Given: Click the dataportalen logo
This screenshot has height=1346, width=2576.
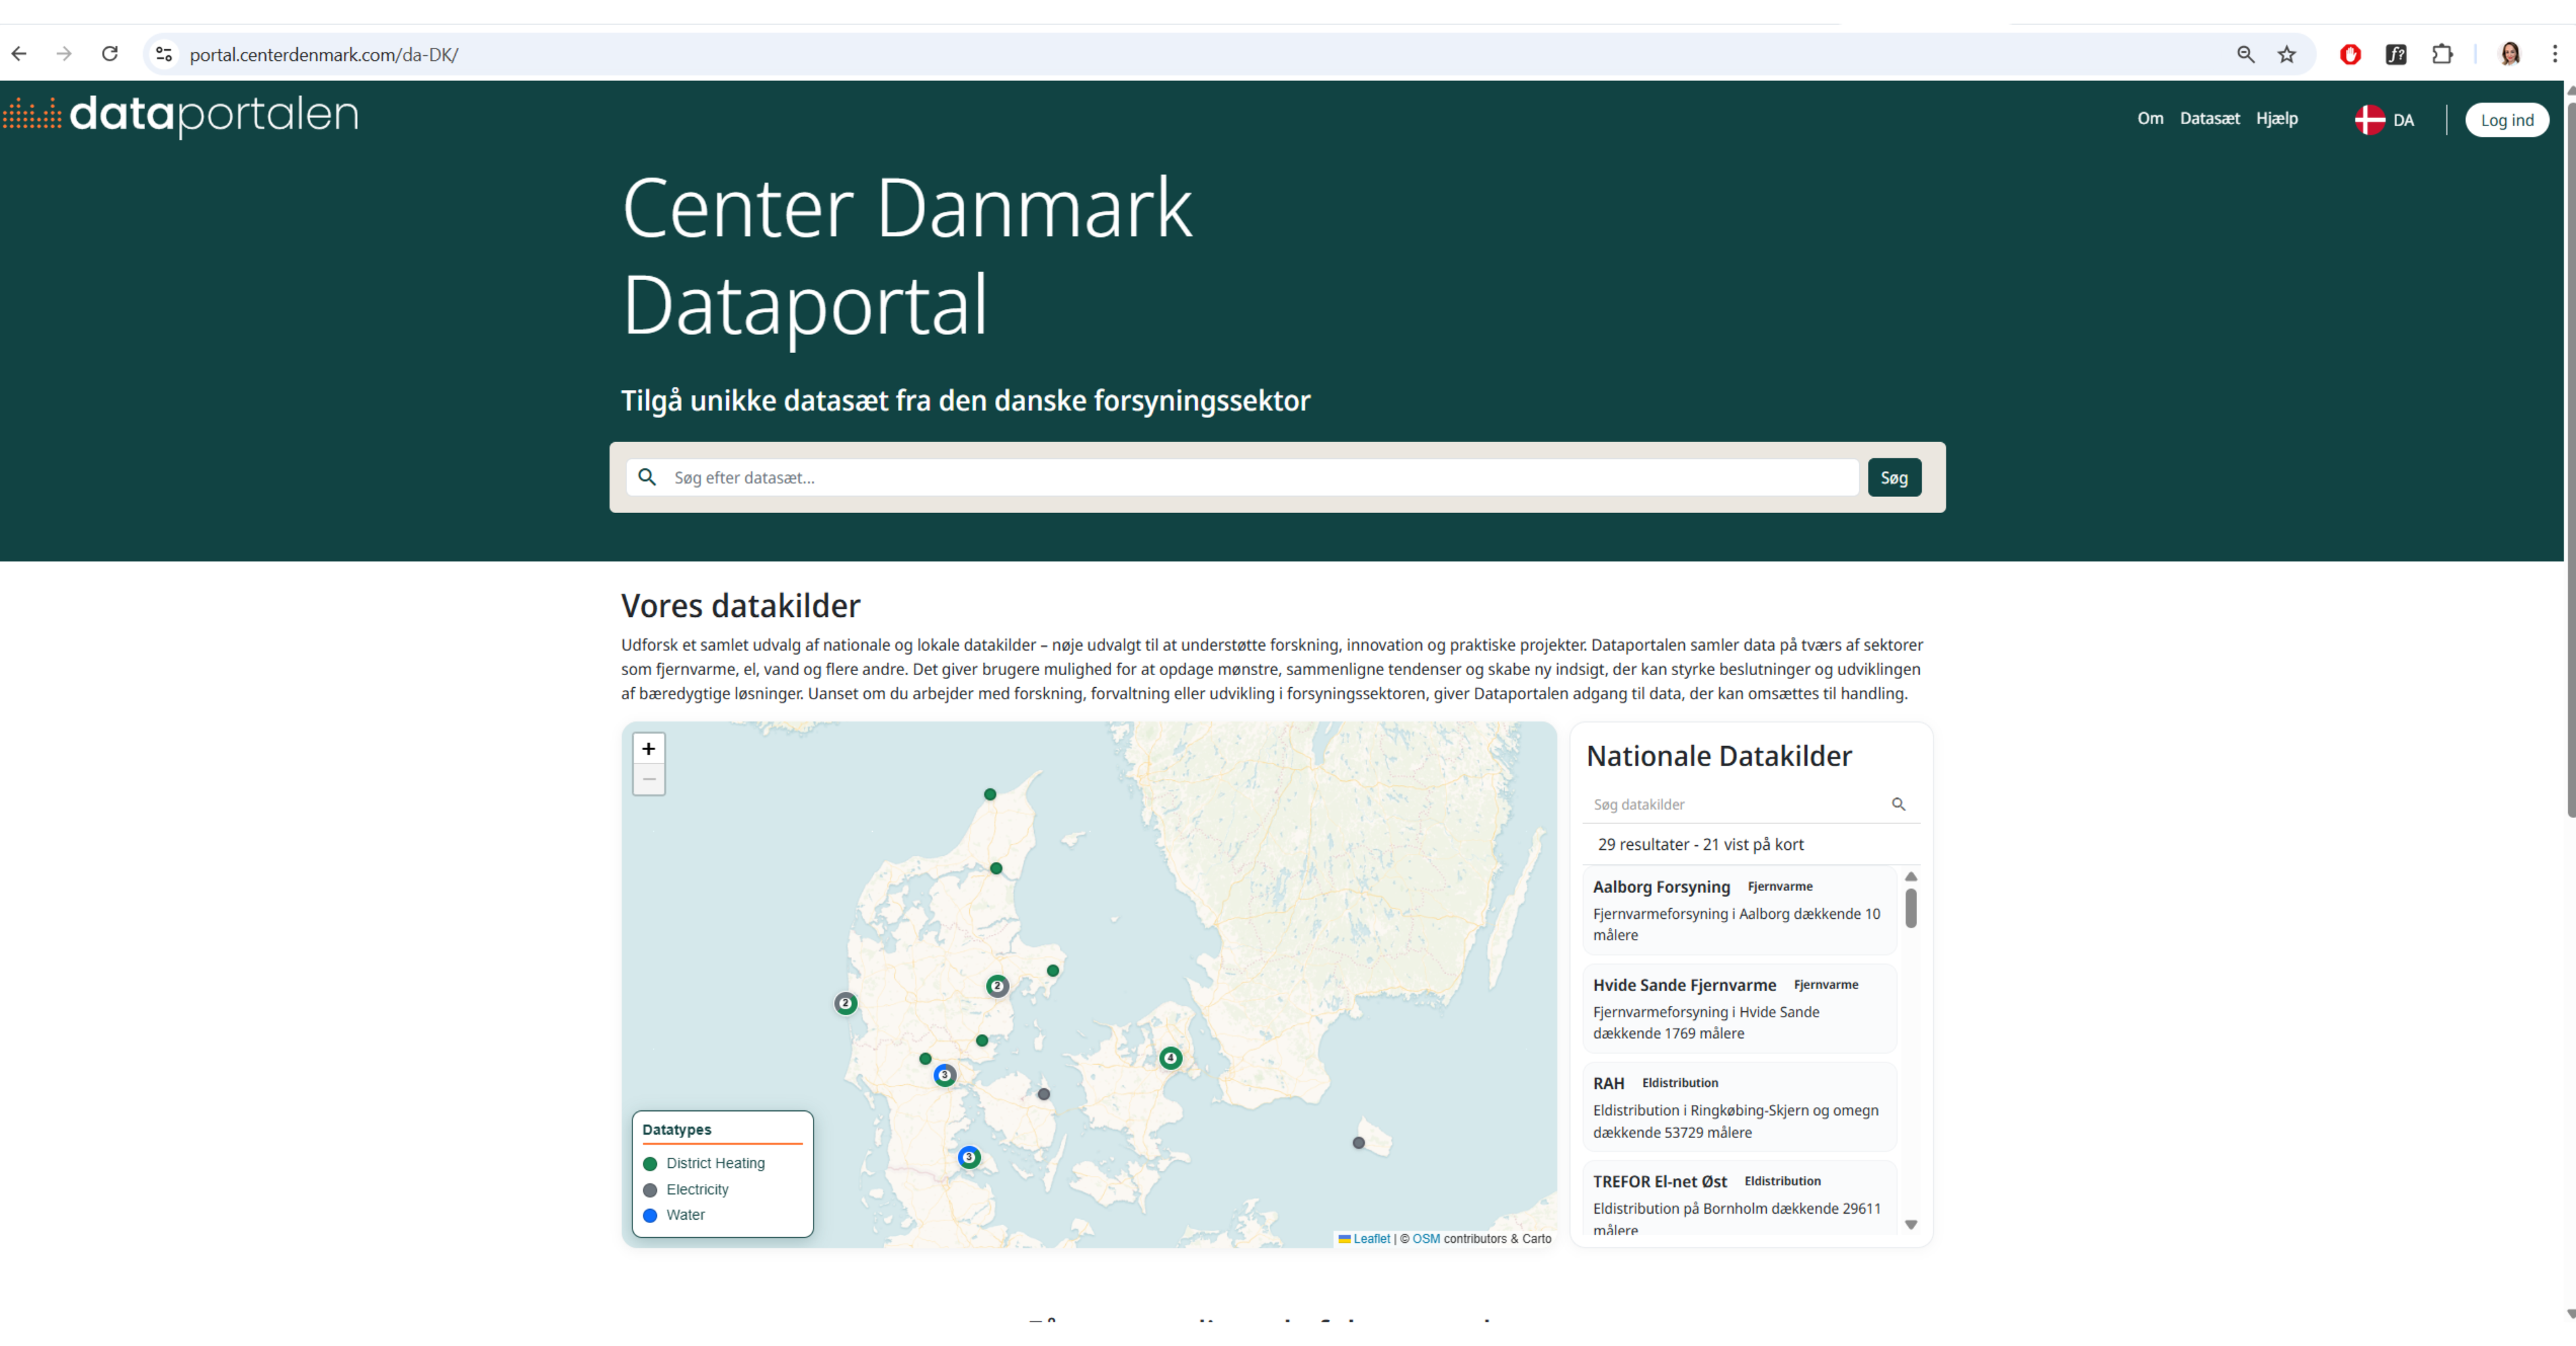Looking at the screenshot, I should 181,115.
